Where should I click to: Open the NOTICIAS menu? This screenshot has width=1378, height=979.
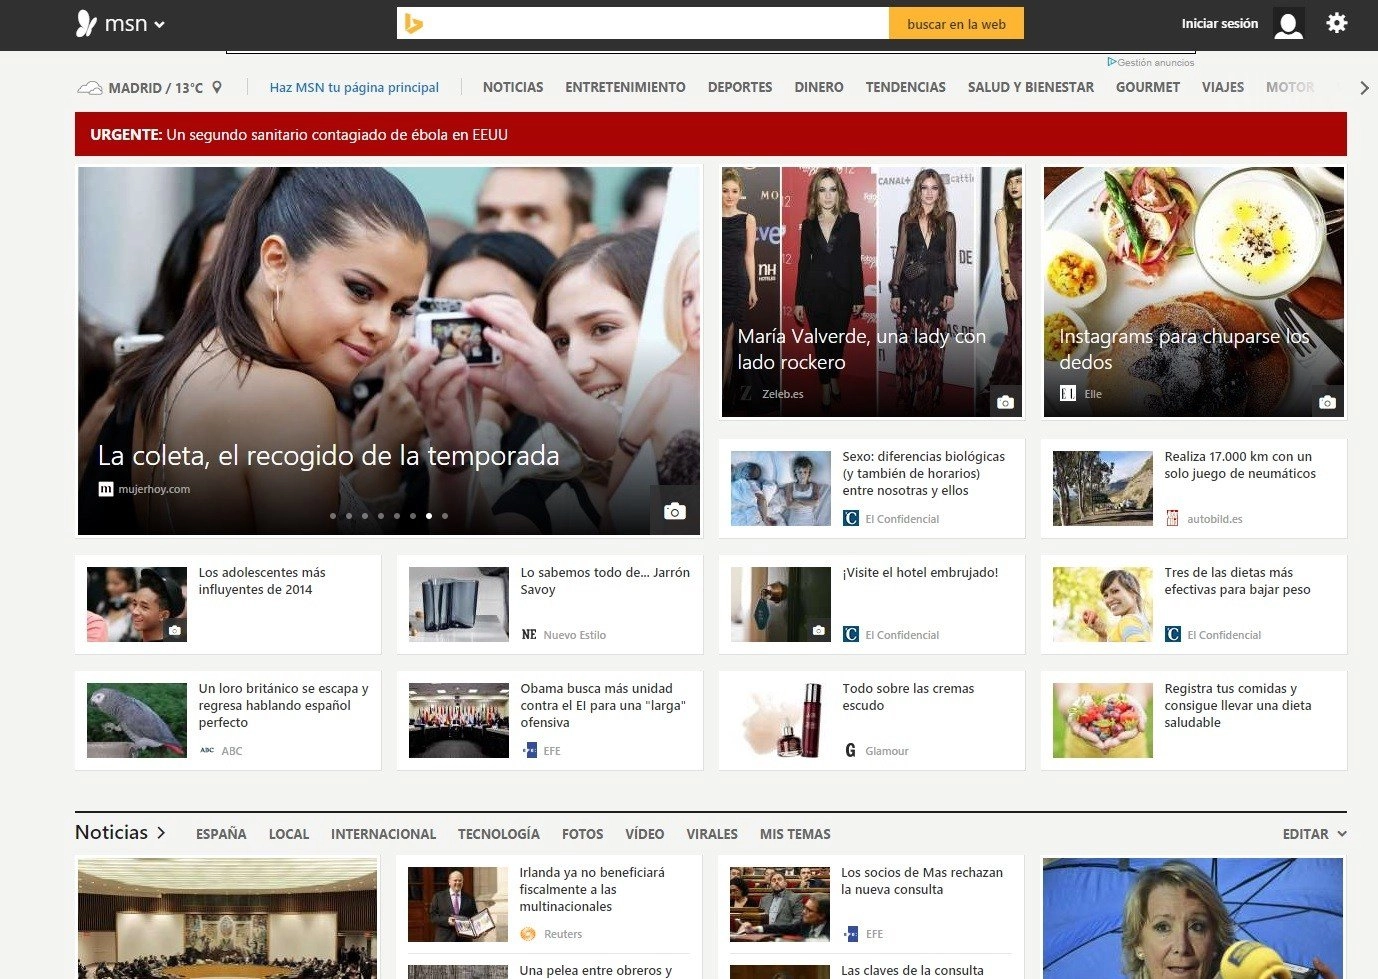pyautogui.click(x=513, y=88)
